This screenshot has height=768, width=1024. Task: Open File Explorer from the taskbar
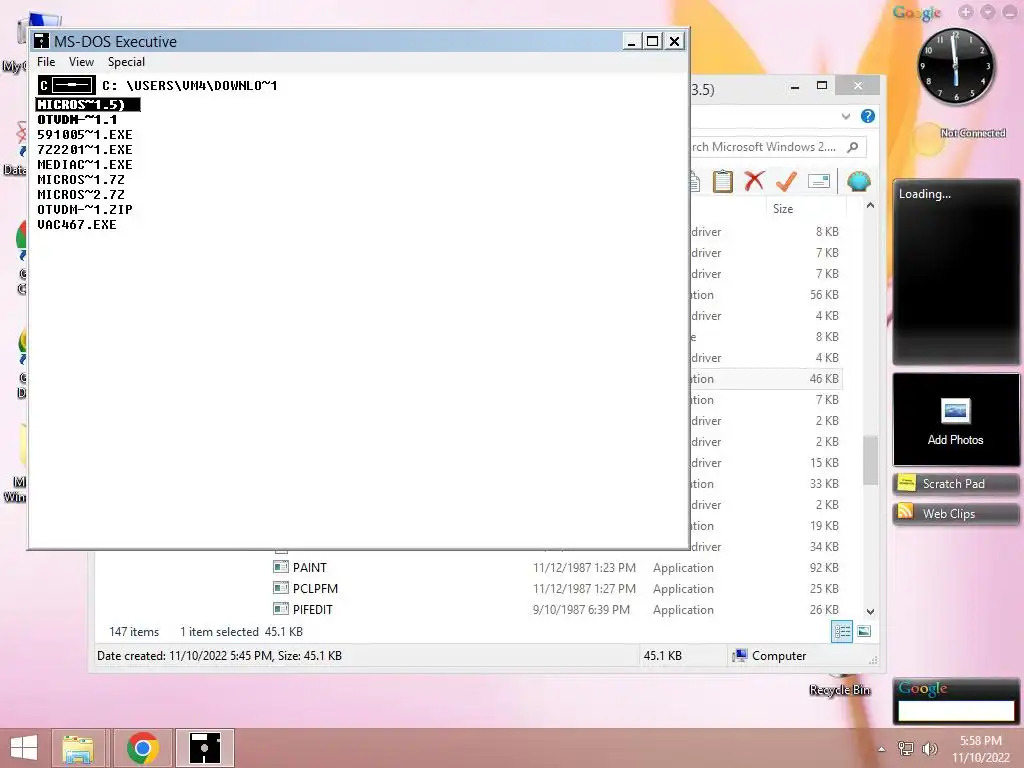point(78,748)
